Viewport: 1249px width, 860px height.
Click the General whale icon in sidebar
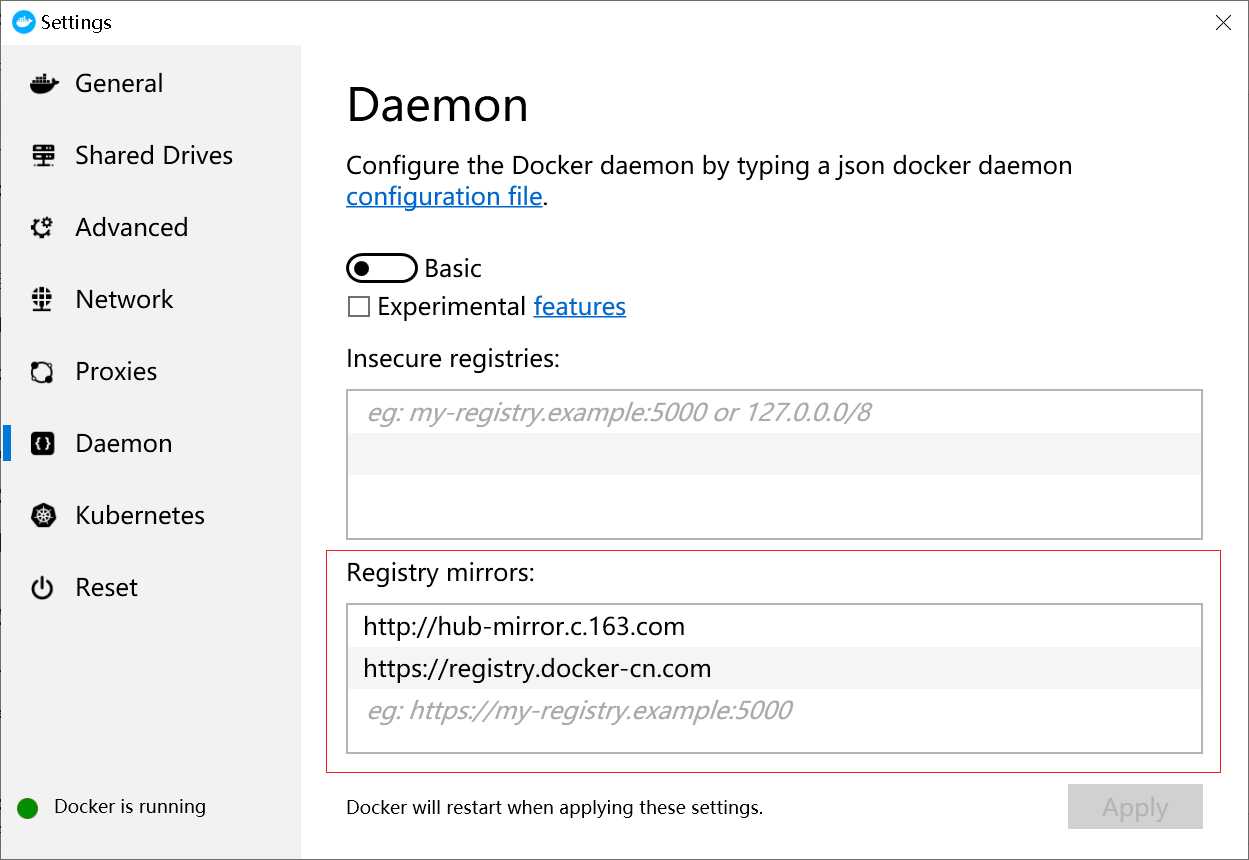43,84
